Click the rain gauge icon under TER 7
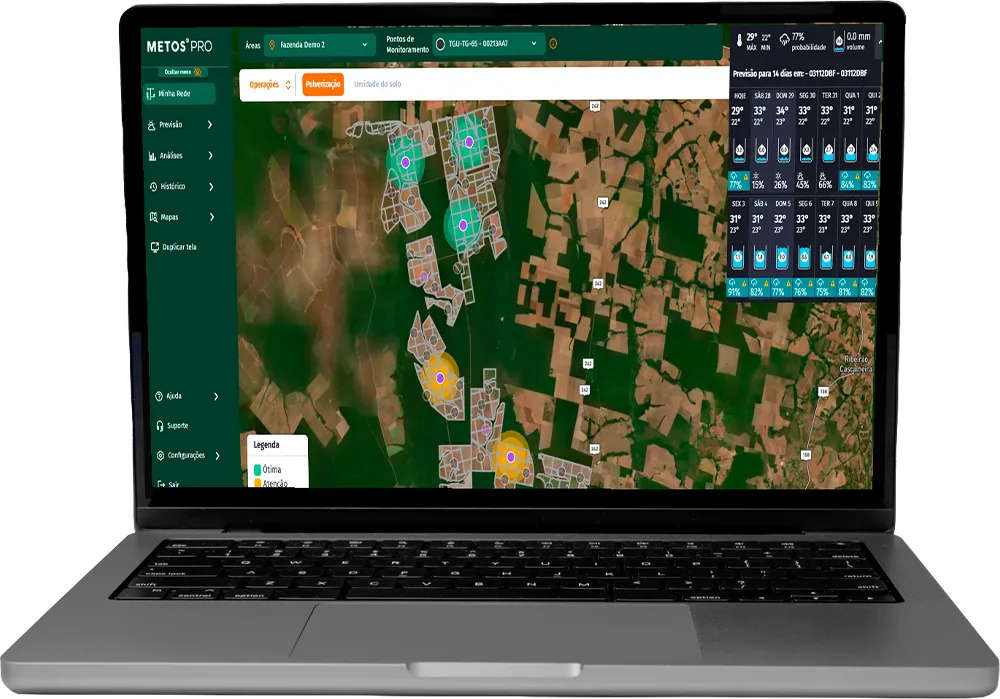 827,258
